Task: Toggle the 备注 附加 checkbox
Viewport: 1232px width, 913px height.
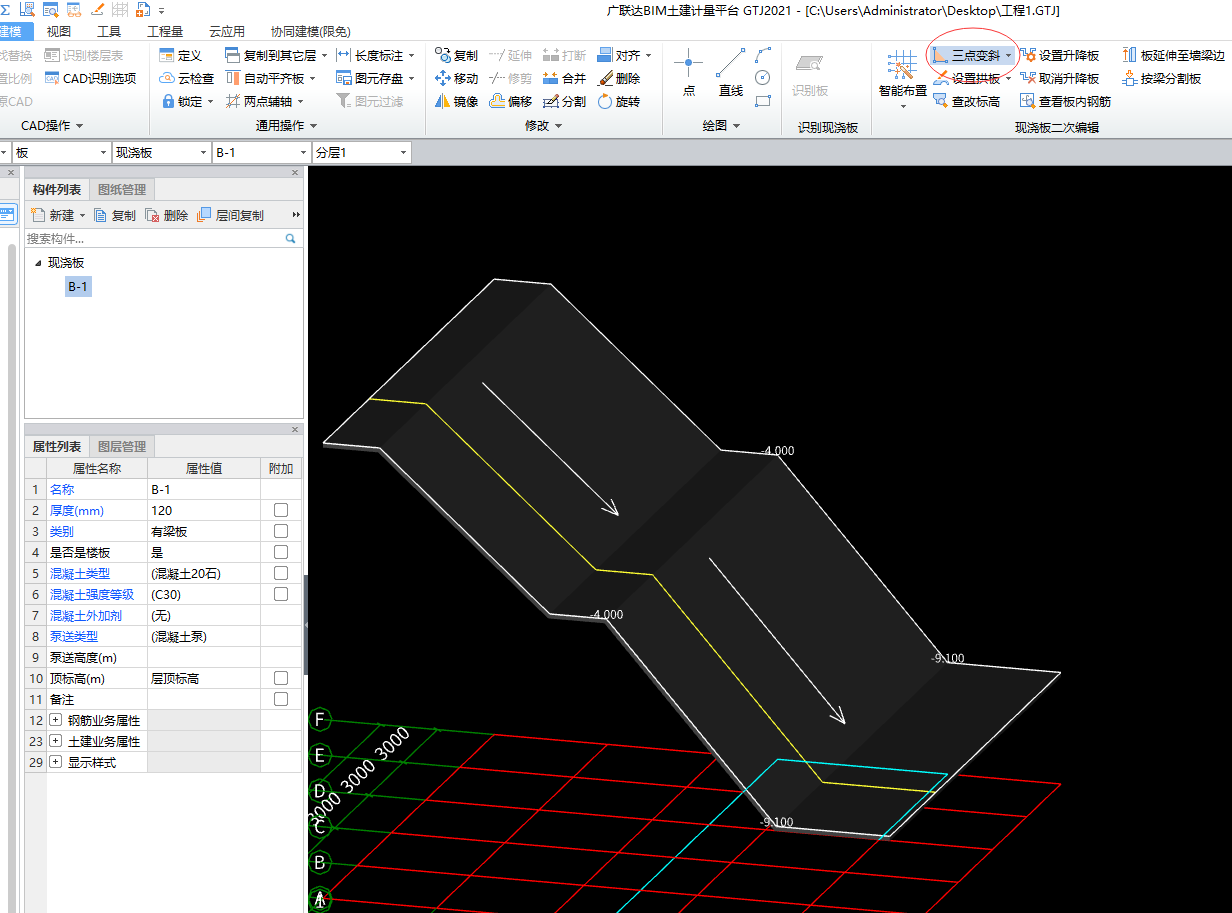Action: point(281,699)
